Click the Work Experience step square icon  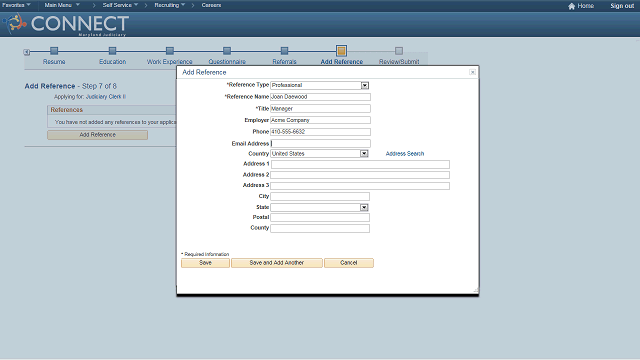[x=170, y=51]
